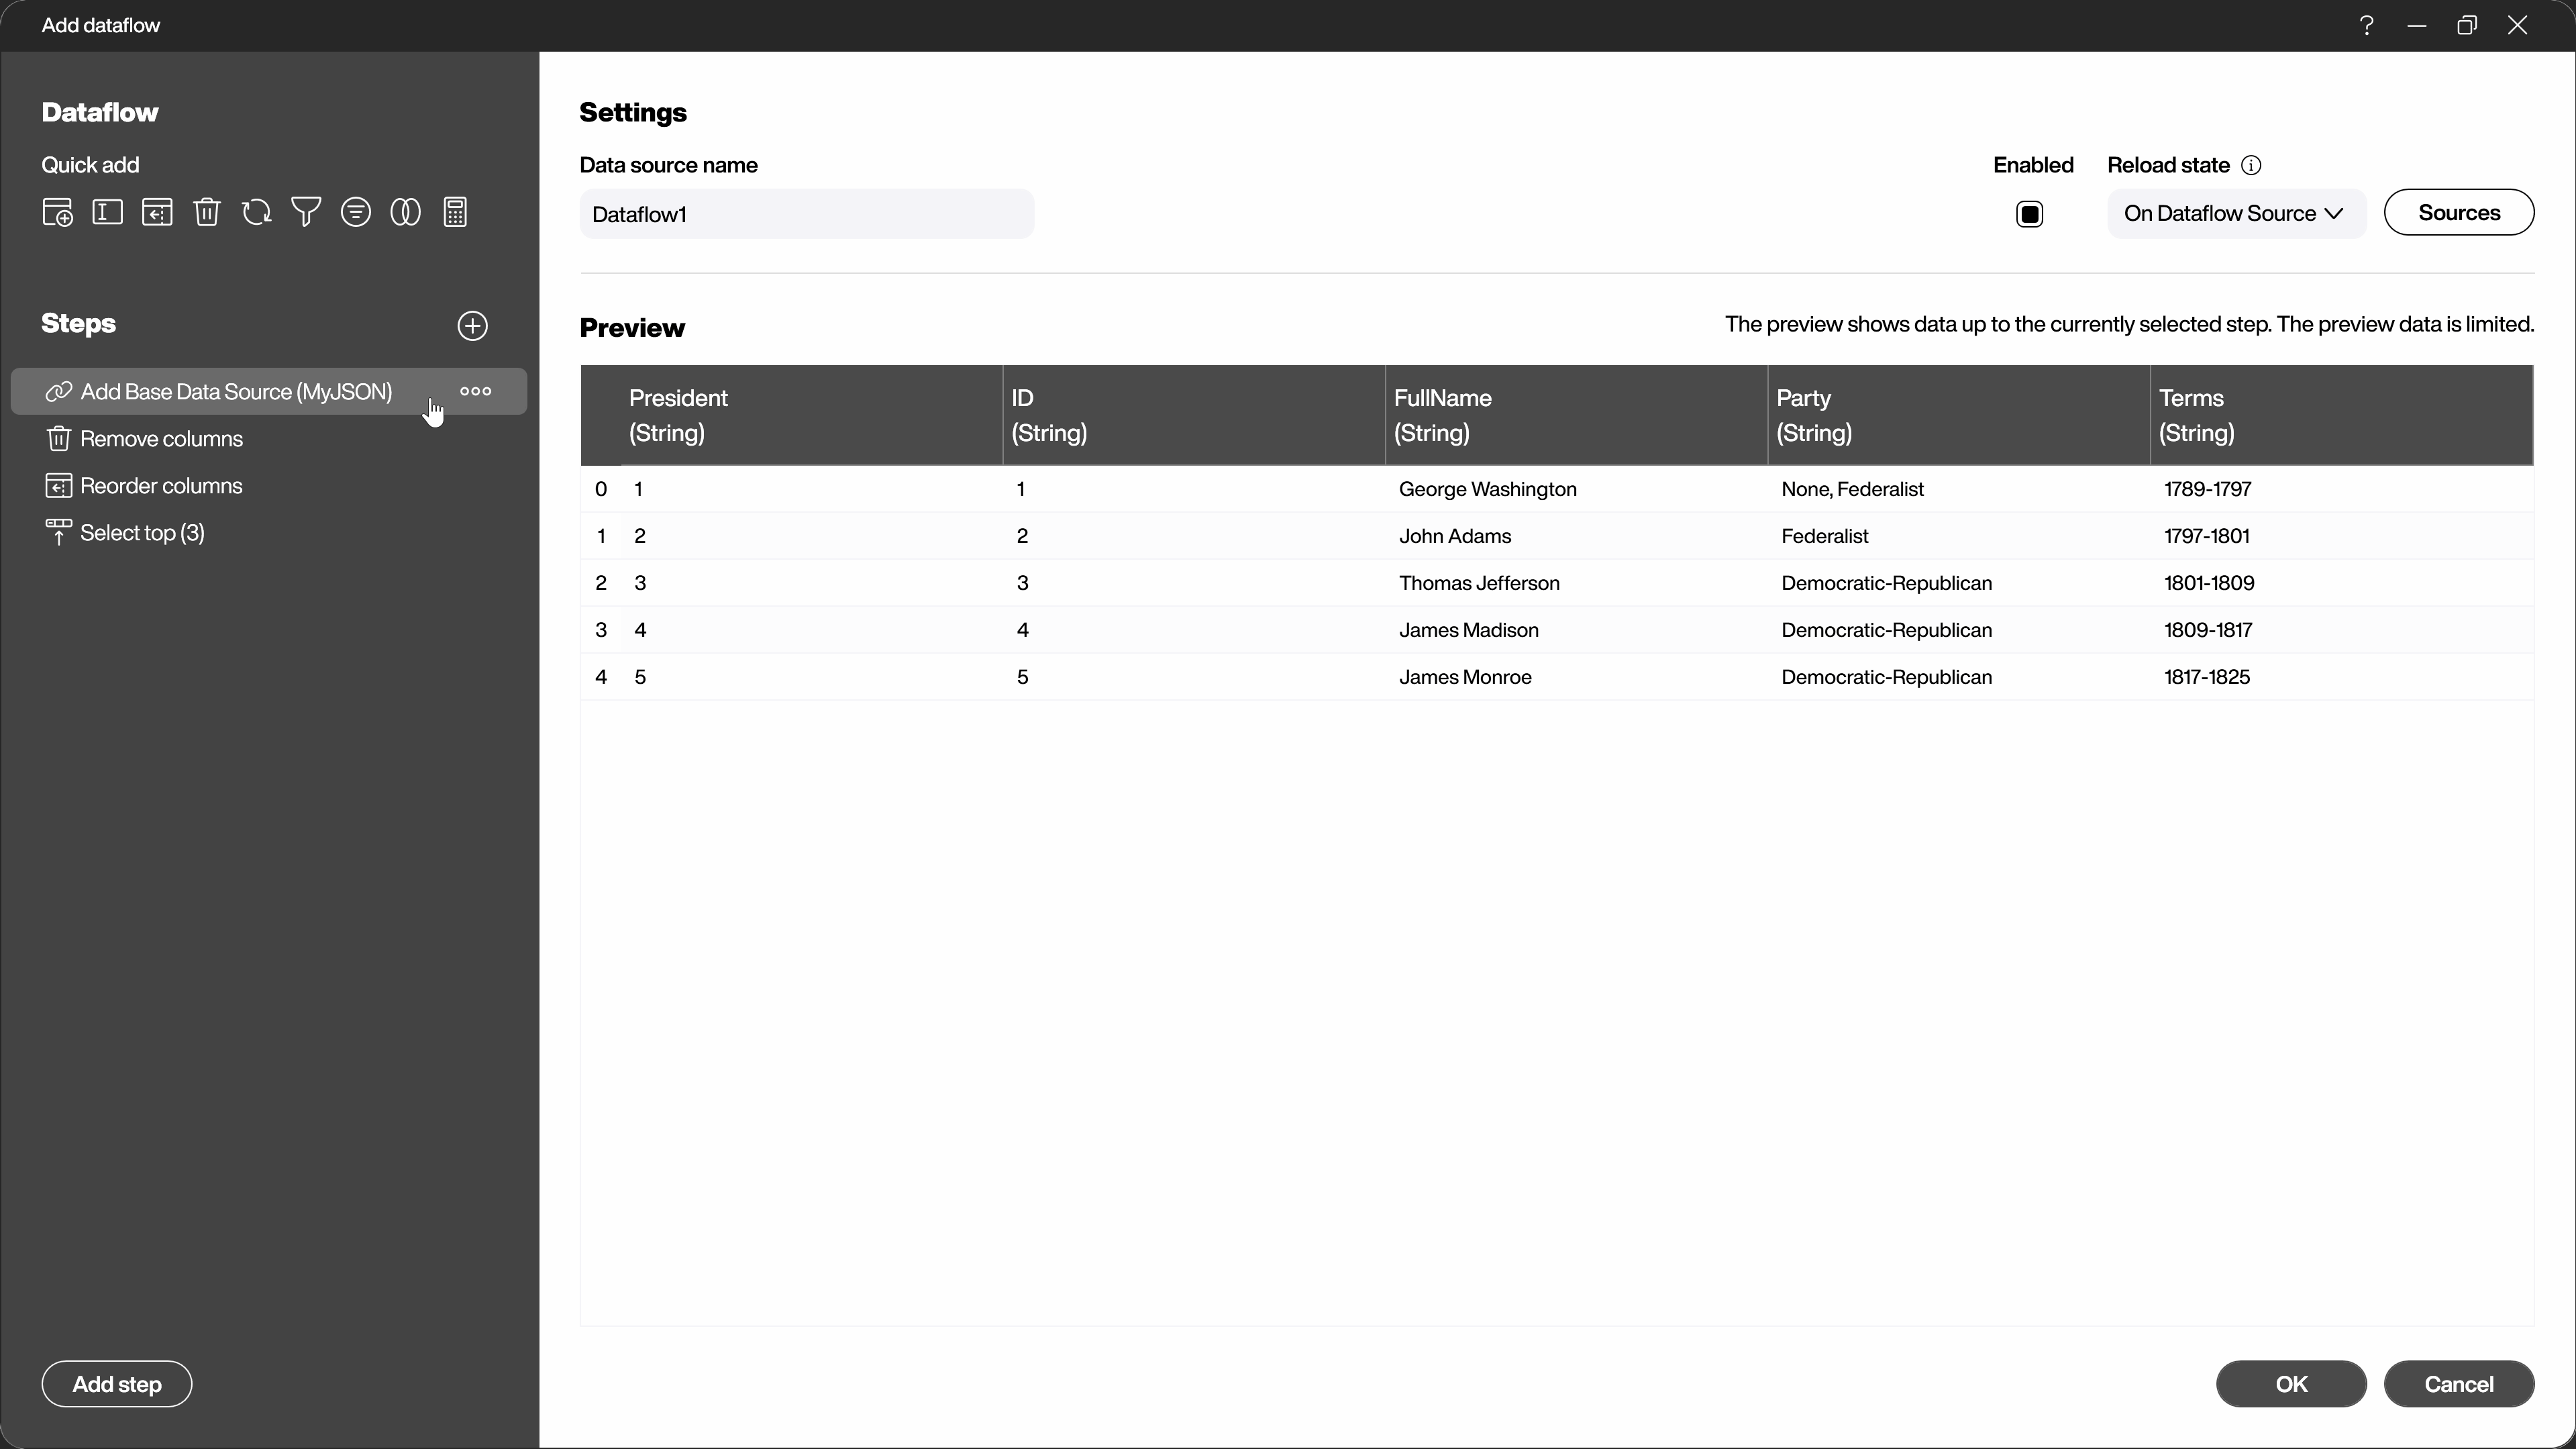Select the Add Base Data Source (MyJSON) step
The image size is (2576, 1449).
point(269,391)
